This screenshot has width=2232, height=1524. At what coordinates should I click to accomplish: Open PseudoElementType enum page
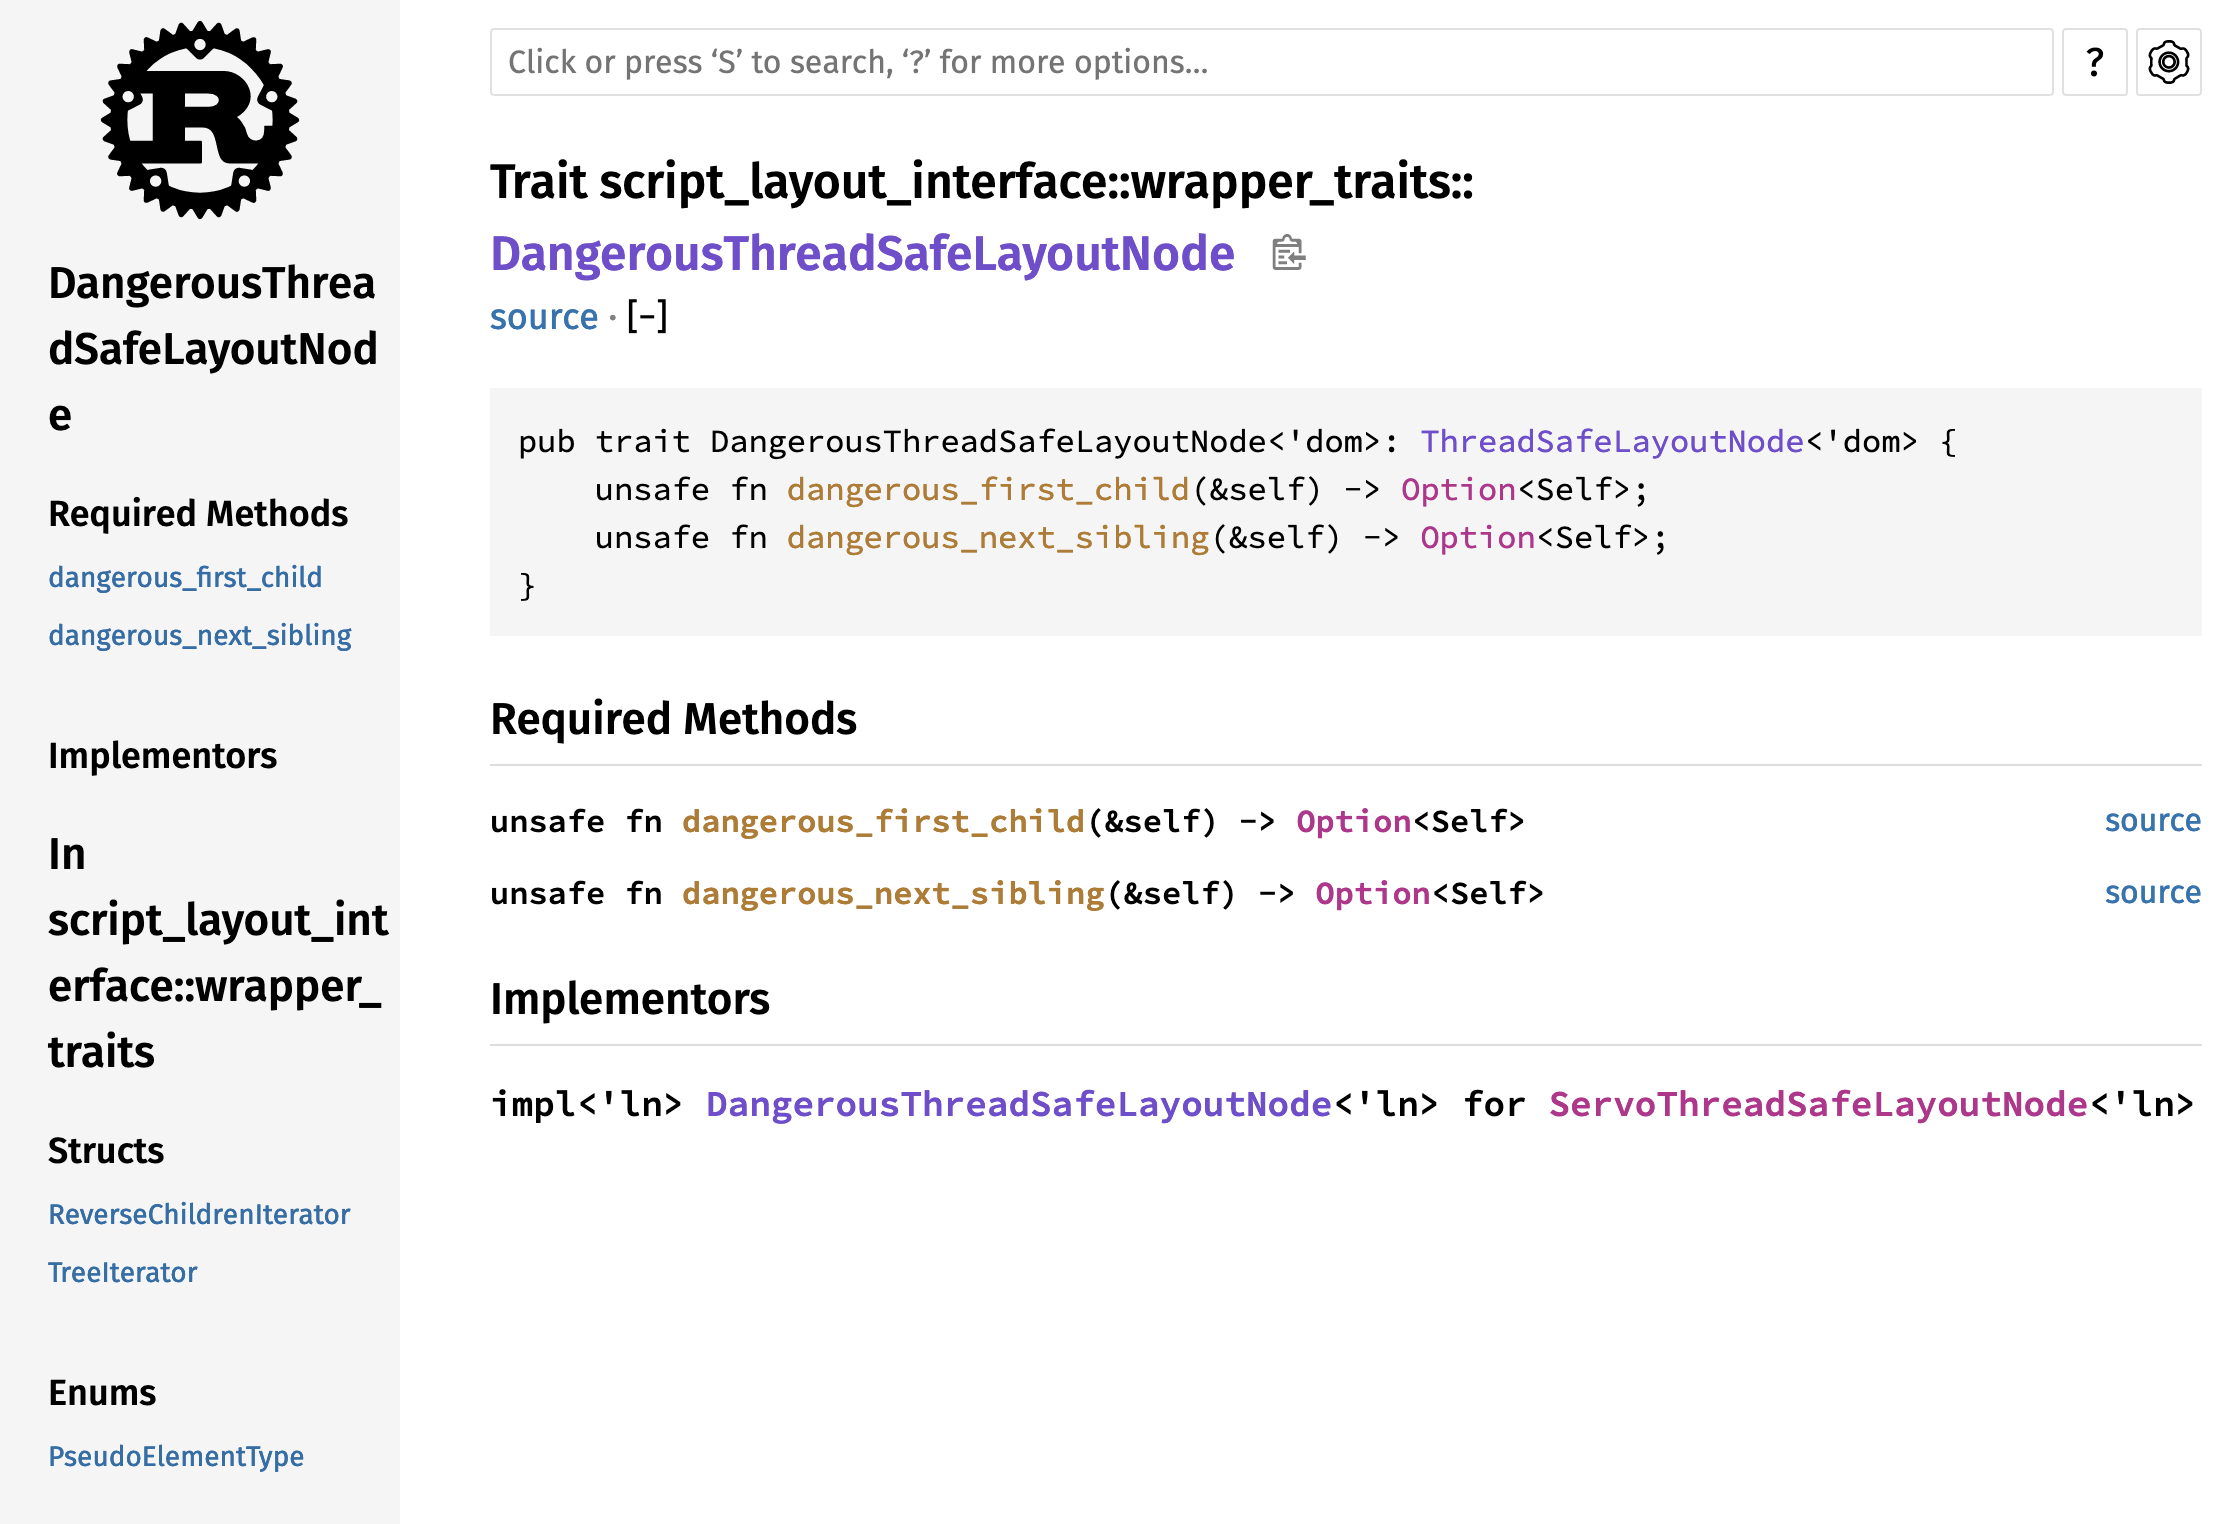(176, 1456)
